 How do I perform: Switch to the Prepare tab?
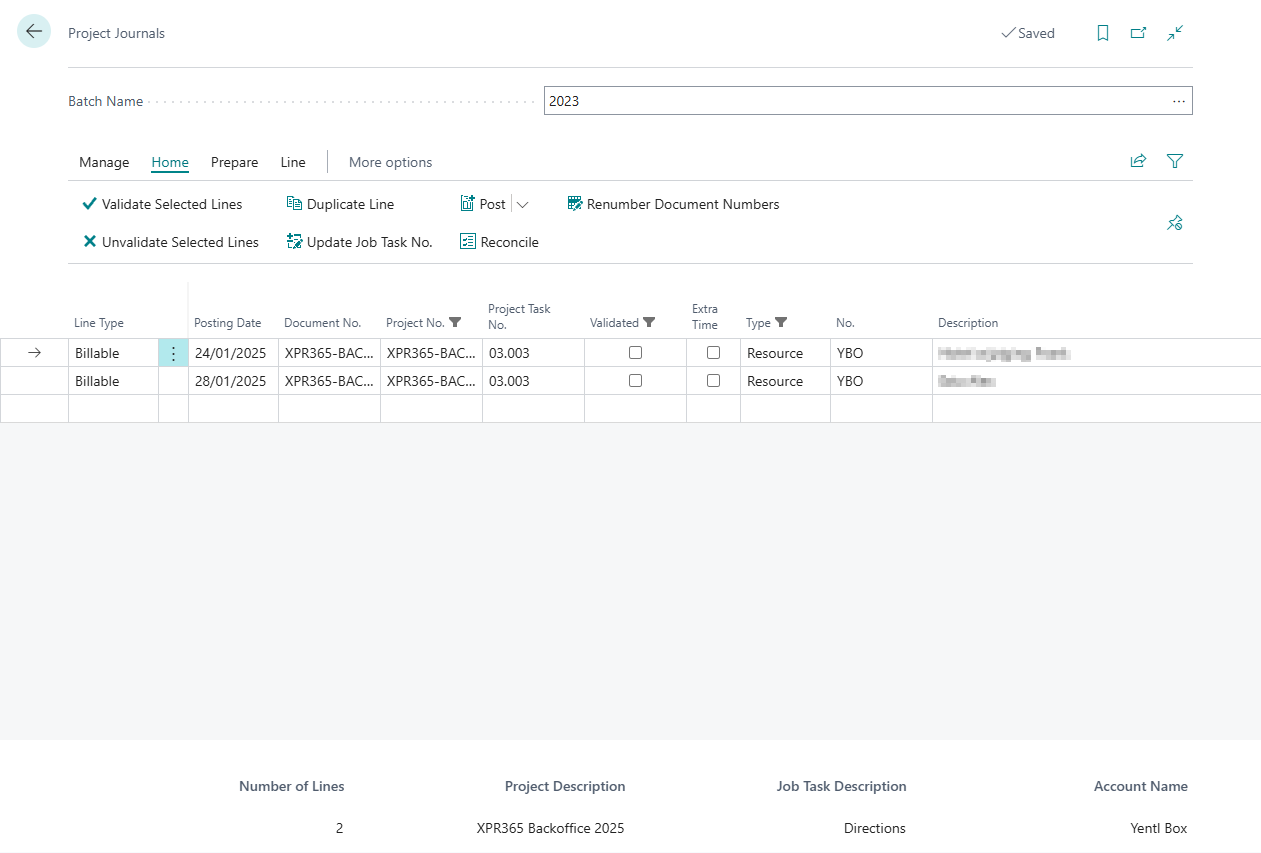(234, 162)
